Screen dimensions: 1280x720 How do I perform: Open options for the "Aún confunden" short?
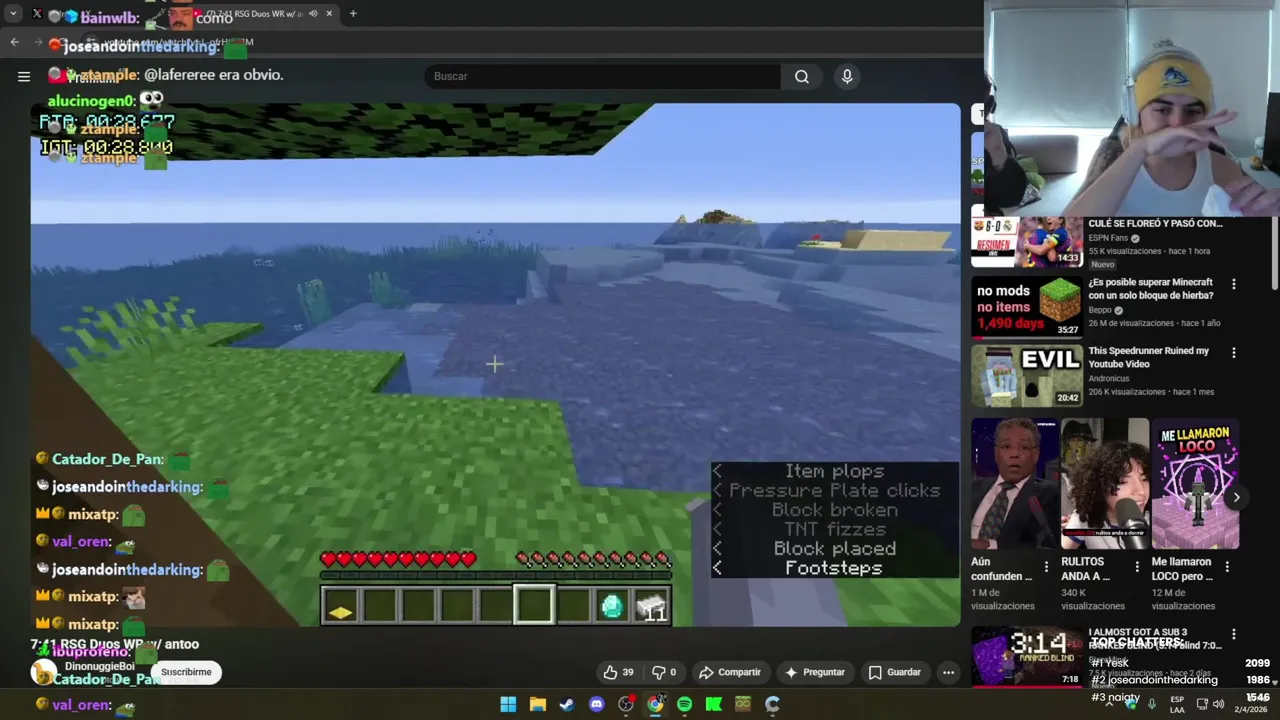(x=1046, y=567)
